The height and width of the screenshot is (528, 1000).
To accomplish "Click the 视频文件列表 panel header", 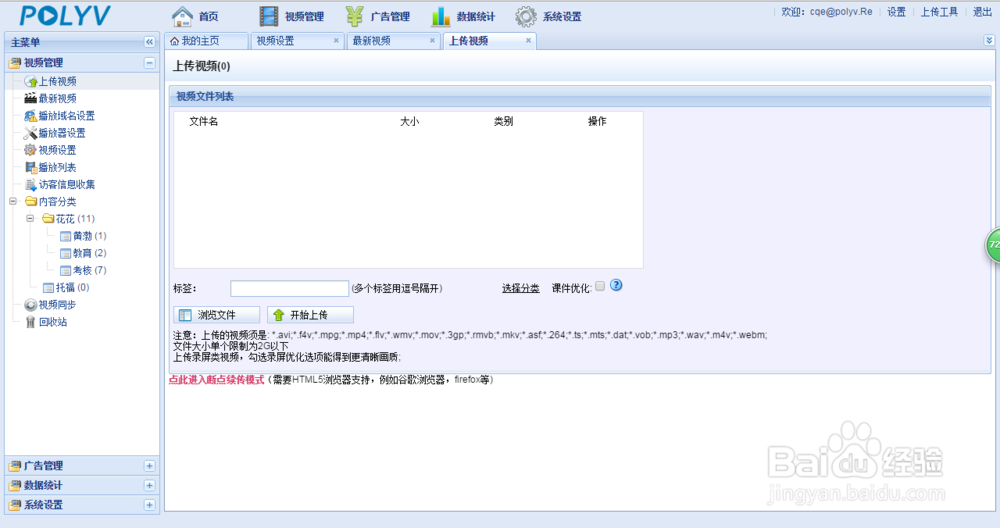I will (580, 96).
